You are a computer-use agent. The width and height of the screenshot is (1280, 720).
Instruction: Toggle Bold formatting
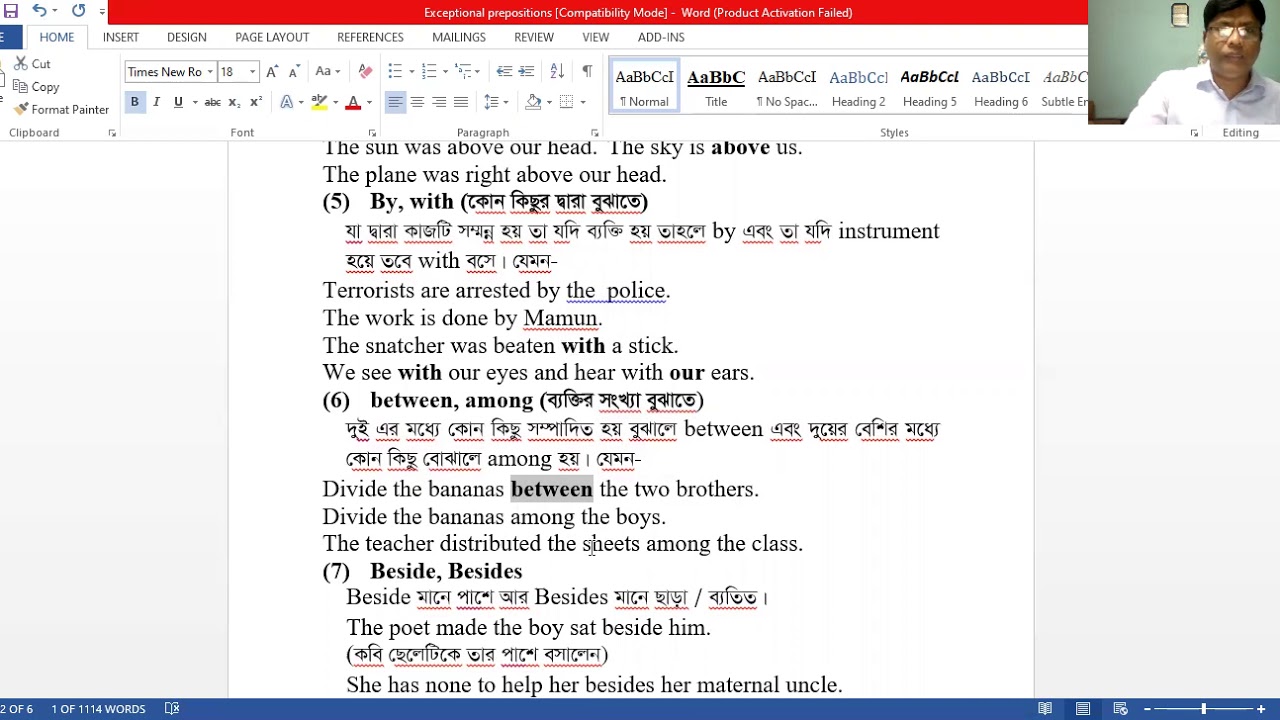tap(134, 102)
